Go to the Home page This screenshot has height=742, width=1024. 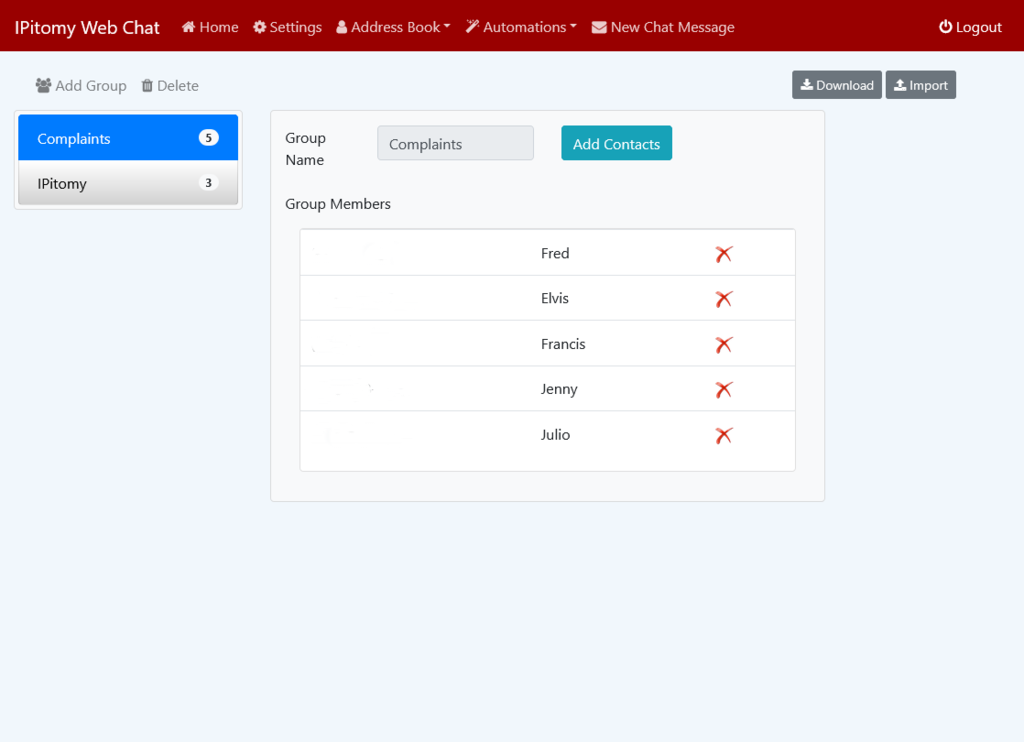point(210,27)
